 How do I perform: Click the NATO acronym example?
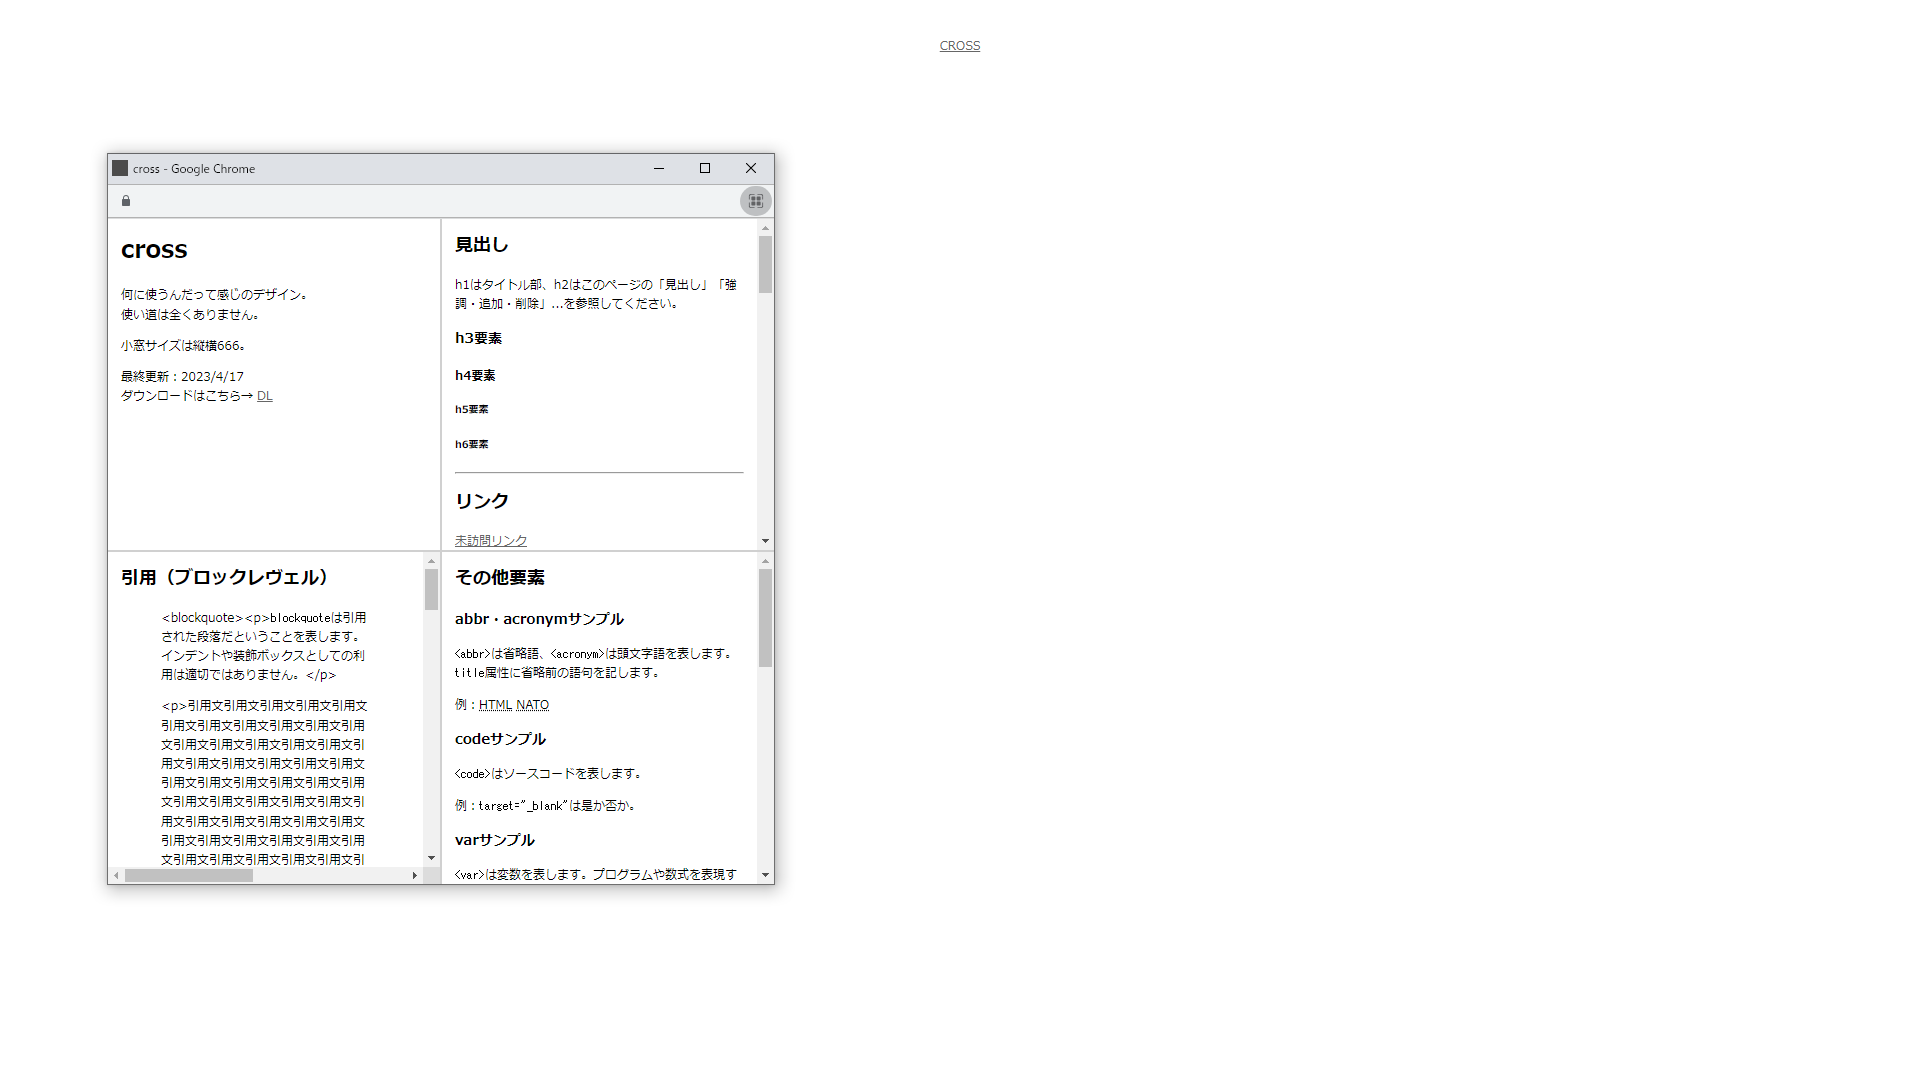click(532, 705)
